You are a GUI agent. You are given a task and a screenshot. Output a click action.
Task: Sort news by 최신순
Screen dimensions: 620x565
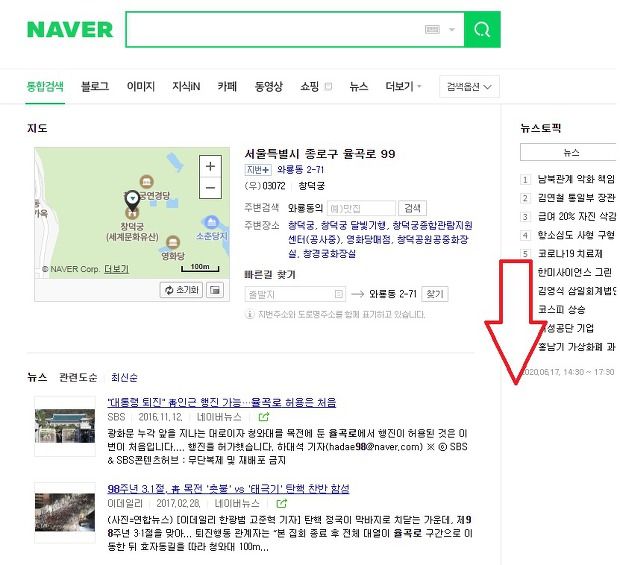click(x=124, y=377)
